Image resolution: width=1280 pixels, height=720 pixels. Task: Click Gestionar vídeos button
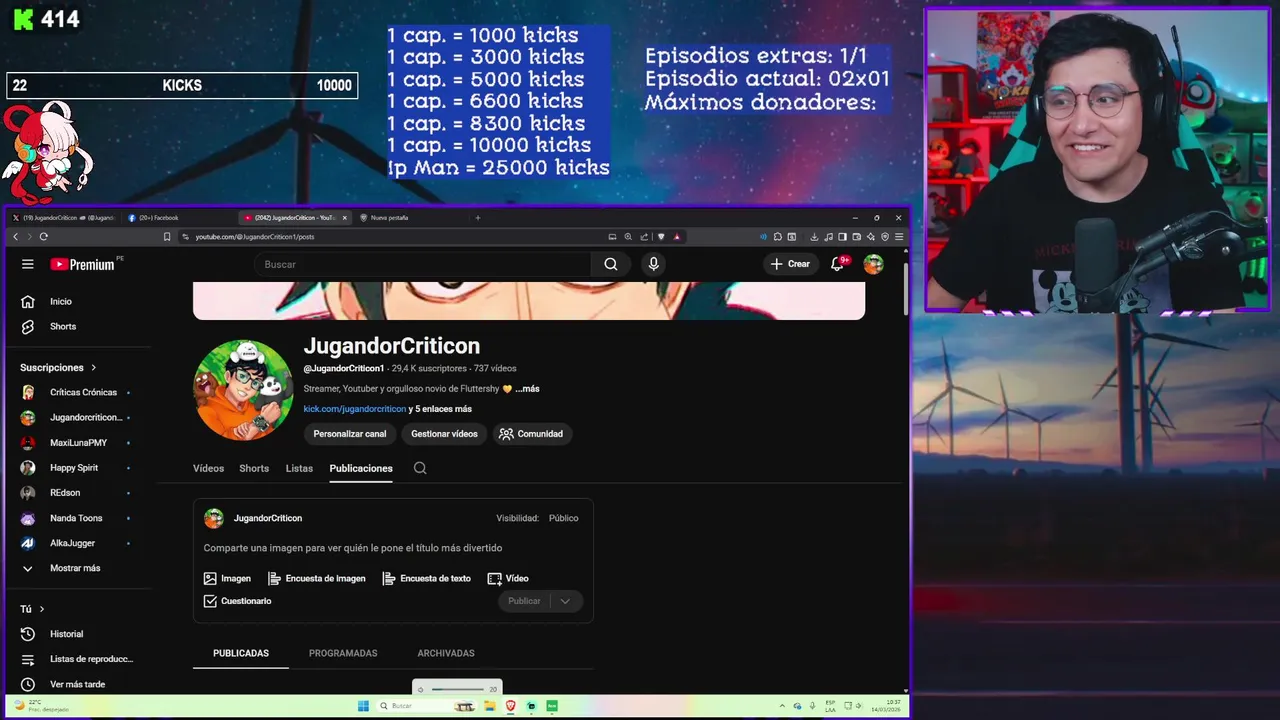point(444,434)
